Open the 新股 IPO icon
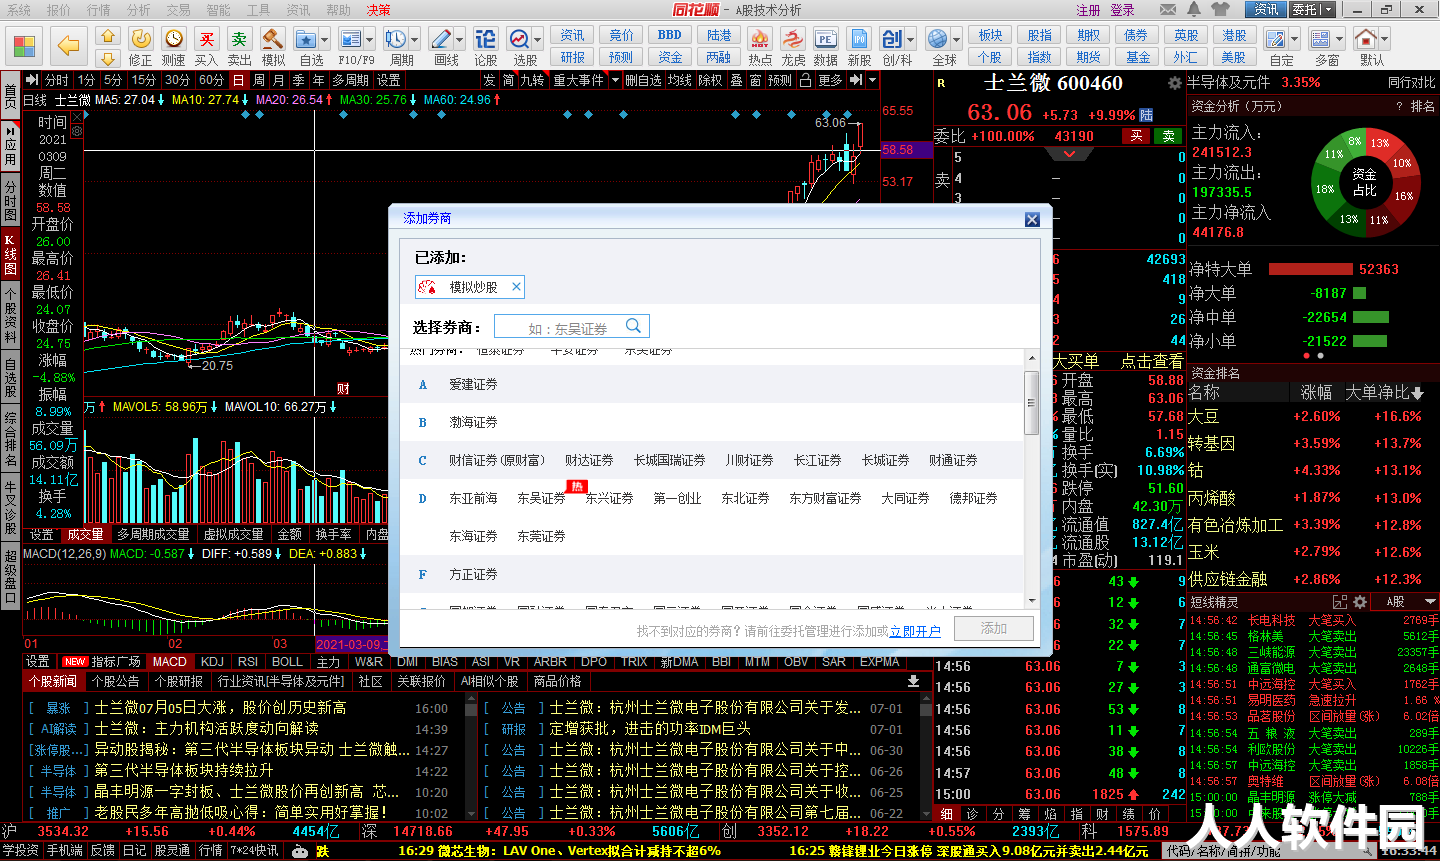Screen dimensions: 1440x861 click(x=859, y=38)
